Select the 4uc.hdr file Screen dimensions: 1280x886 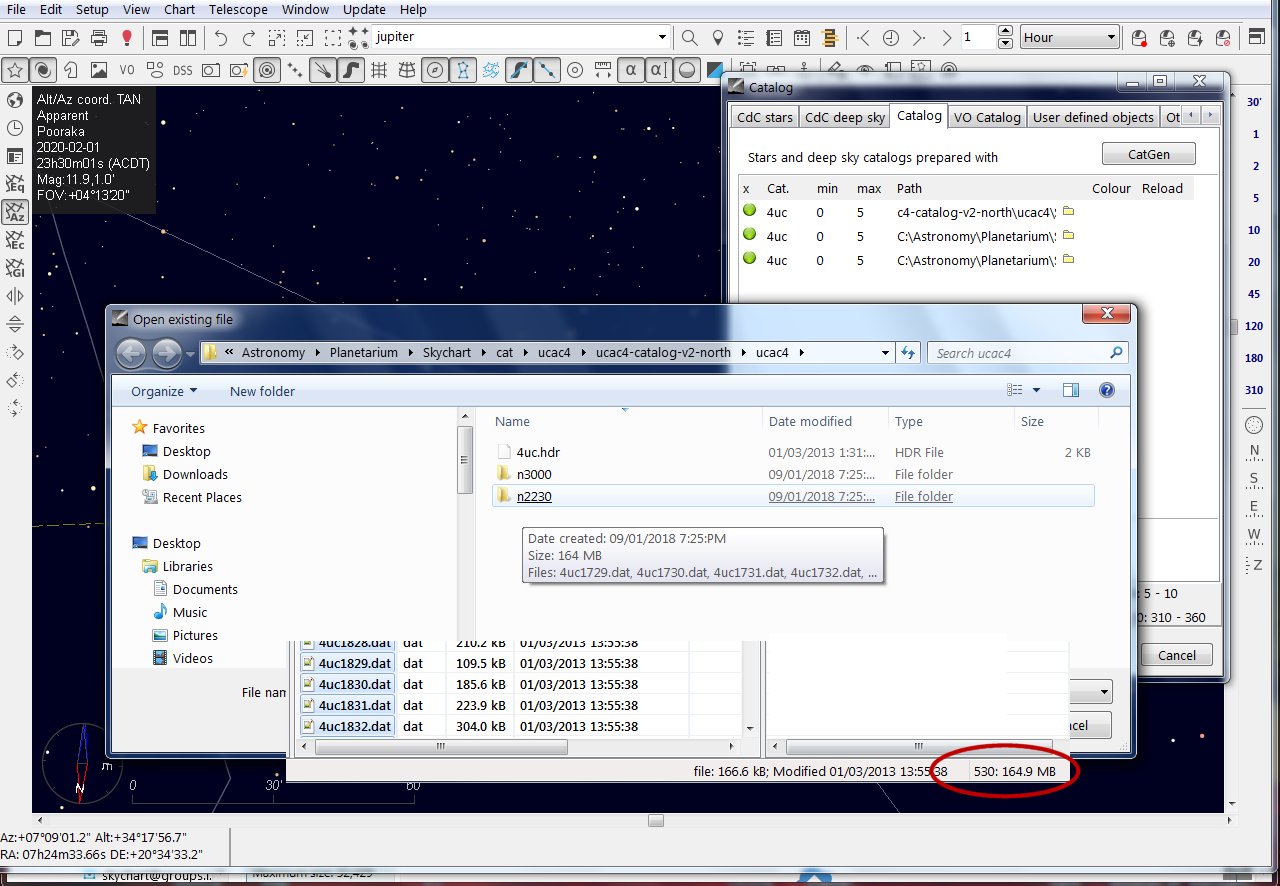(538, 452)
